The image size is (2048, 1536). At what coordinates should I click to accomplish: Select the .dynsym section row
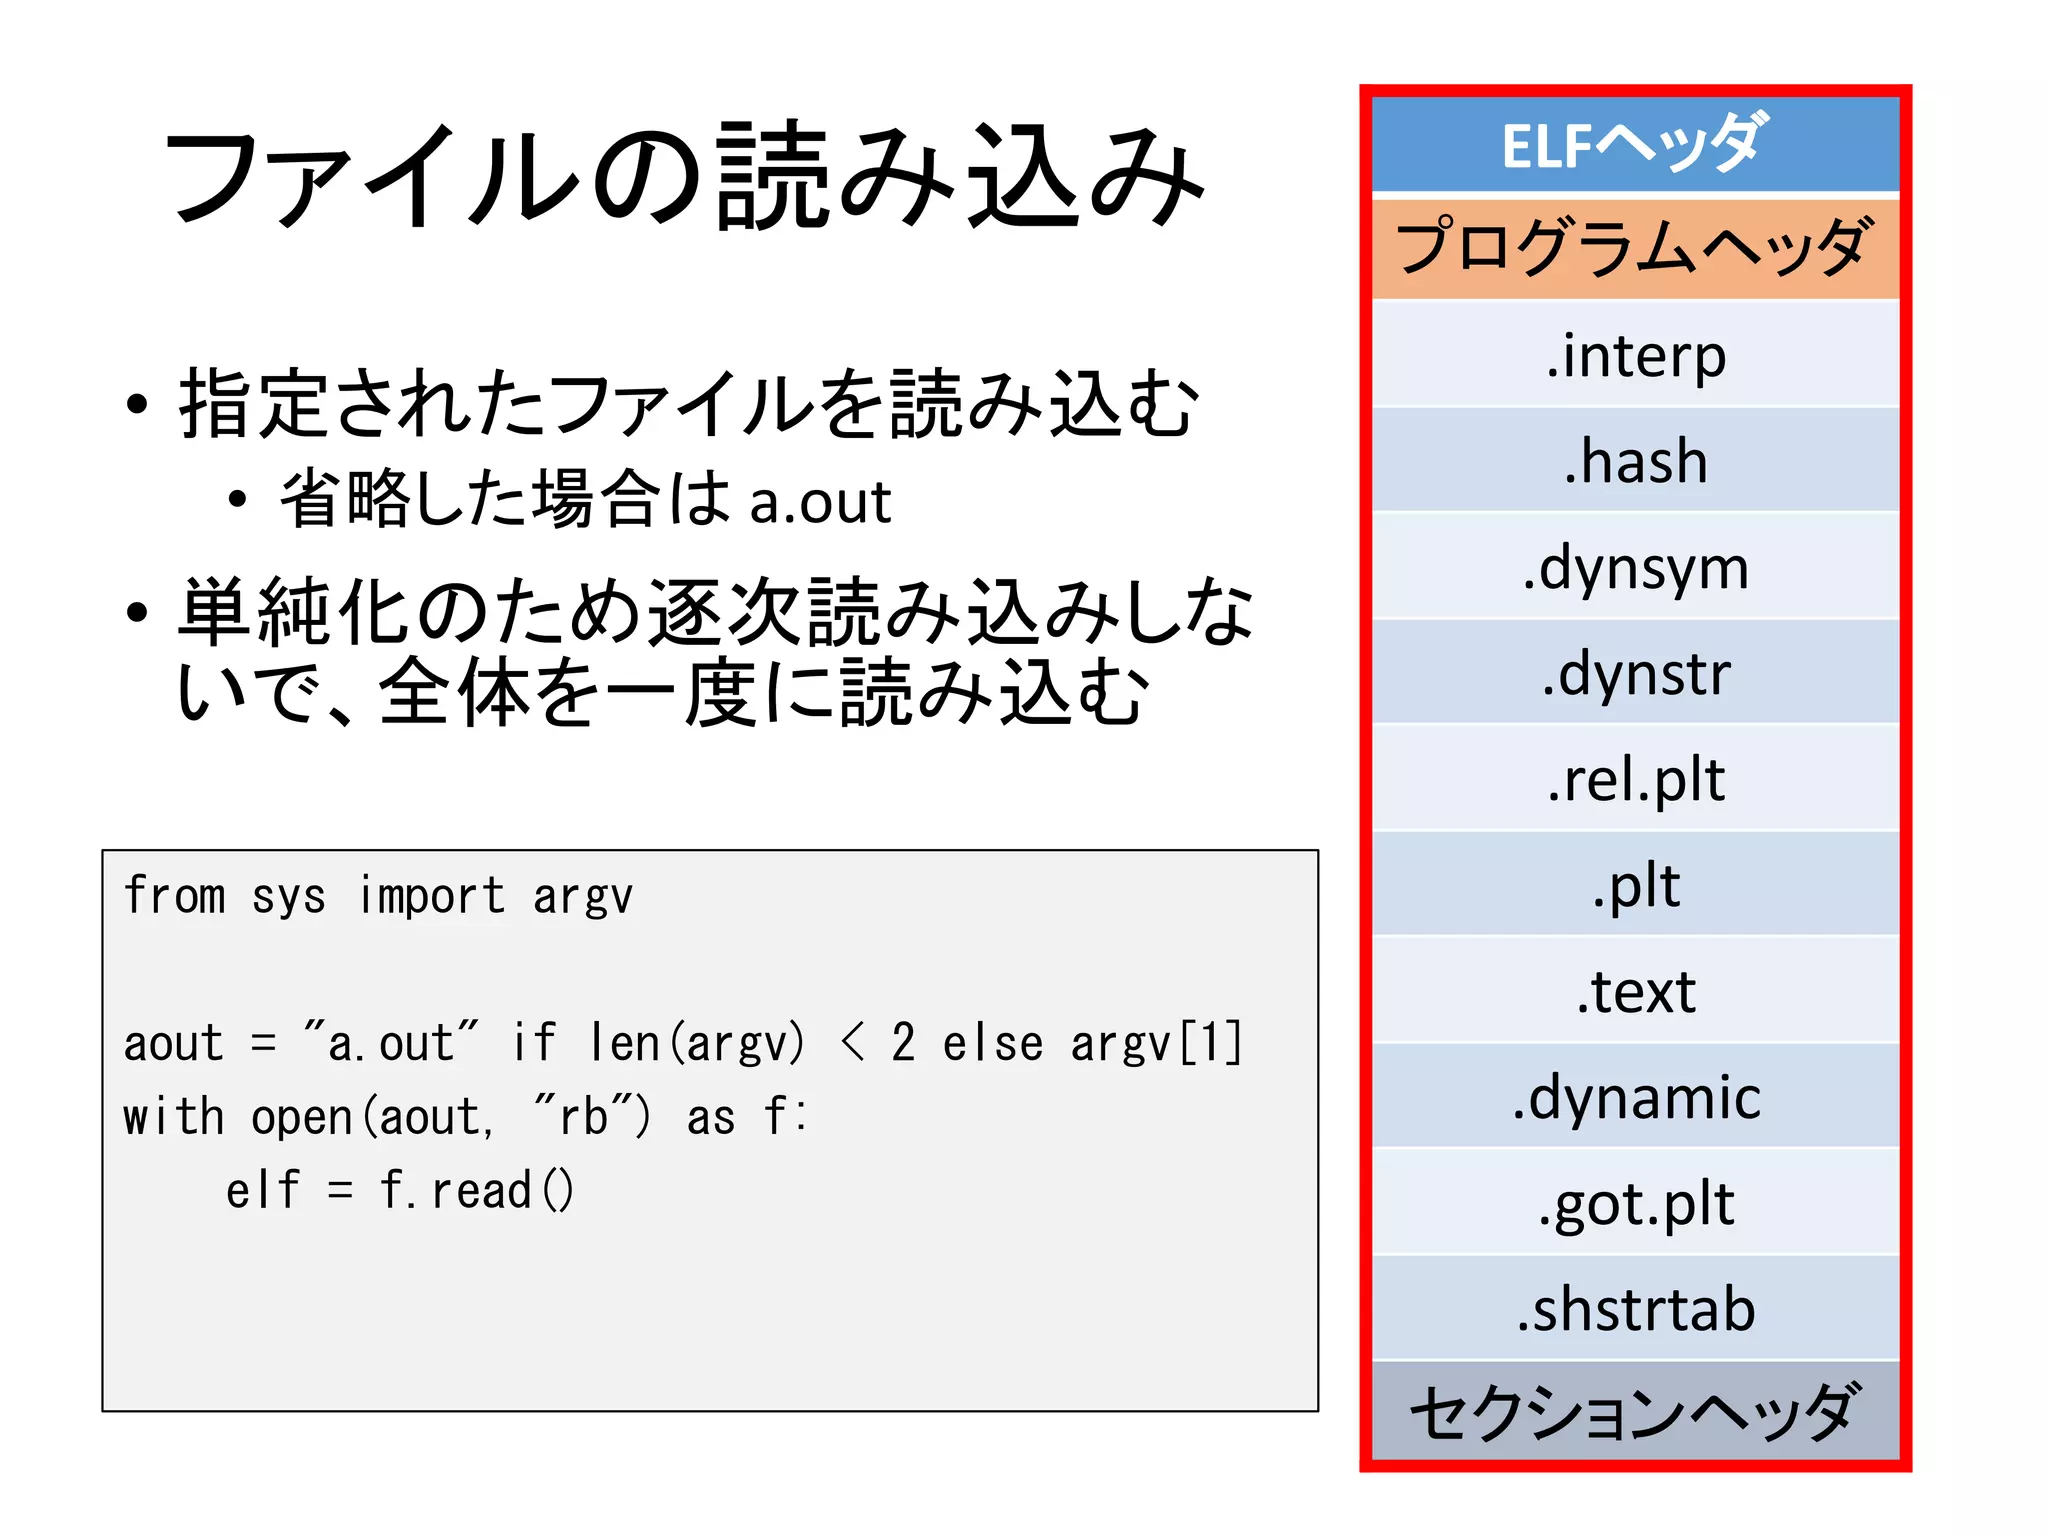point(1634,567)
